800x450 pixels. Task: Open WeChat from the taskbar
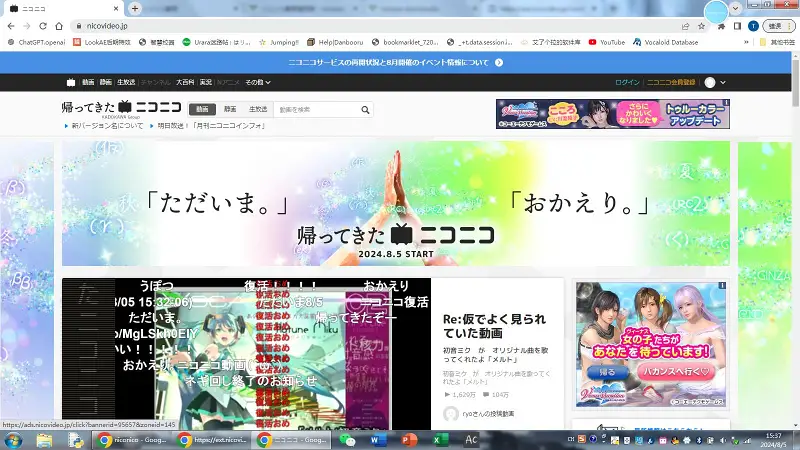point(347,440)
